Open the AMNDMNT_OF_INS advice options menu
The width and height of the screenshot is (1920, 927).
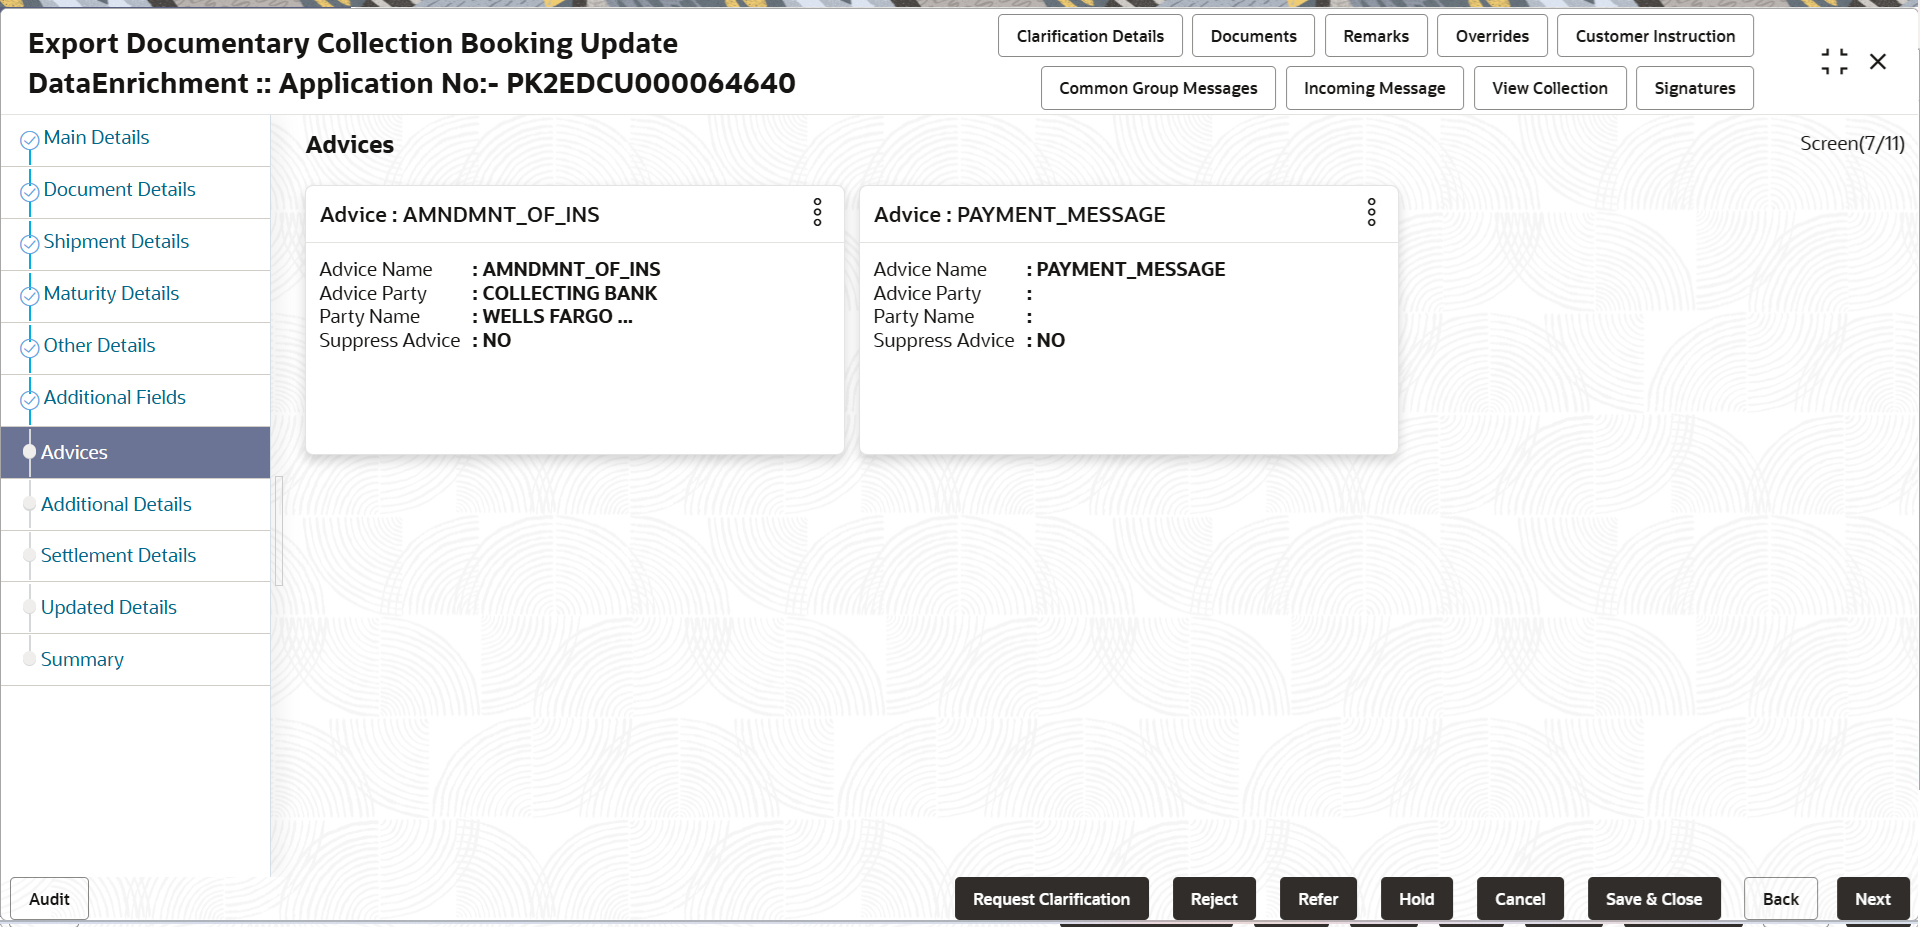pyautogui.click(x=817, y=212)
